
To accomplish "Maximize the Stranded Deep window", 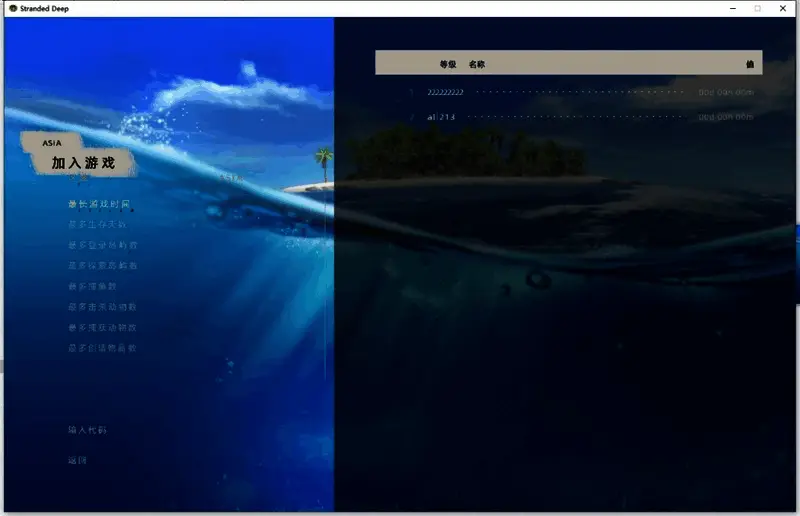I will [757, 8].
